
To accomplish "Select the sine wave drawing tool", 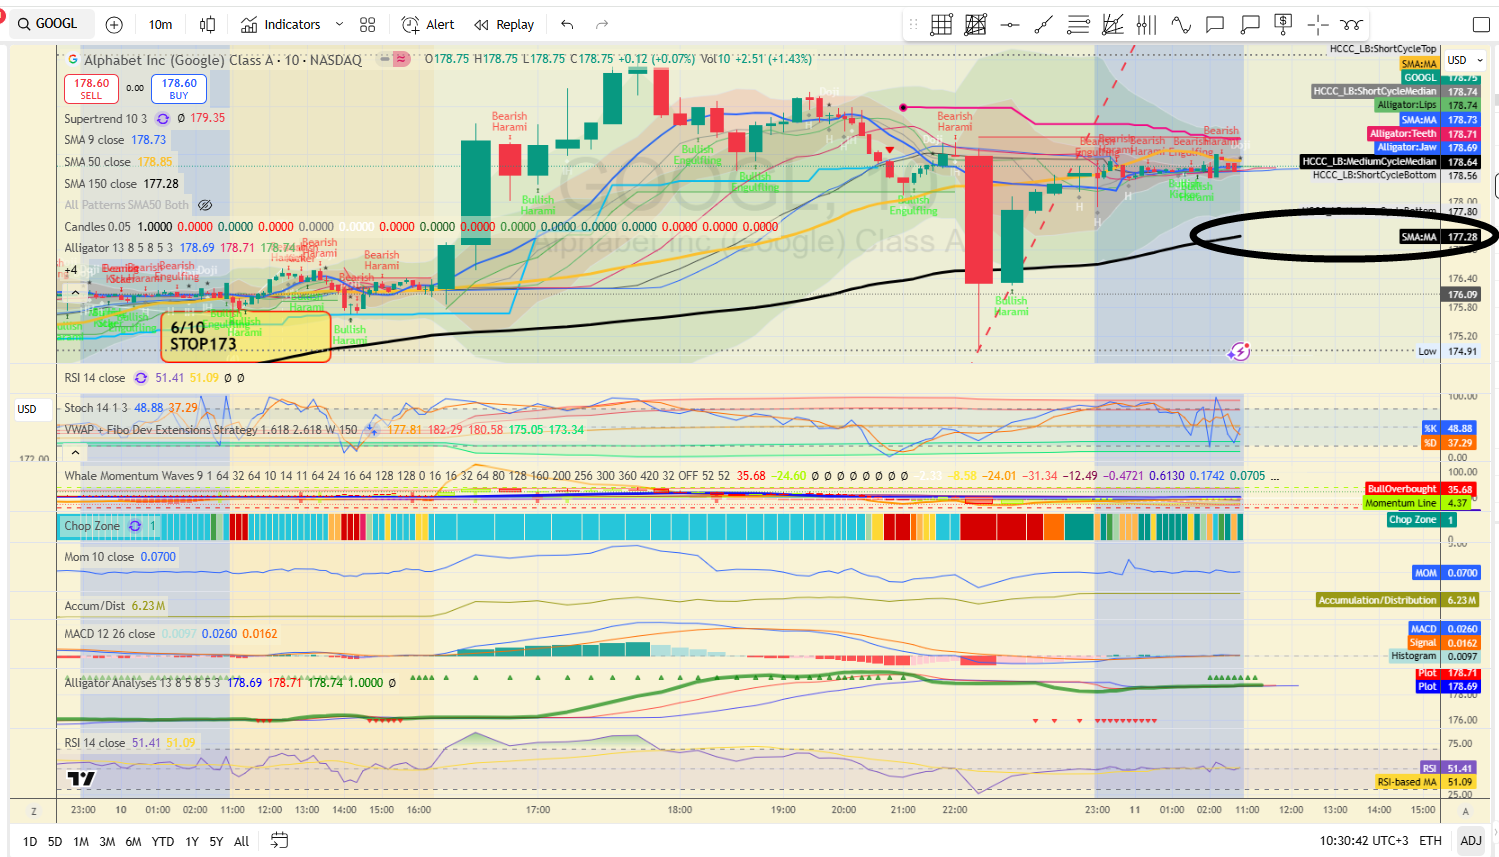I will pos(1181,25).
